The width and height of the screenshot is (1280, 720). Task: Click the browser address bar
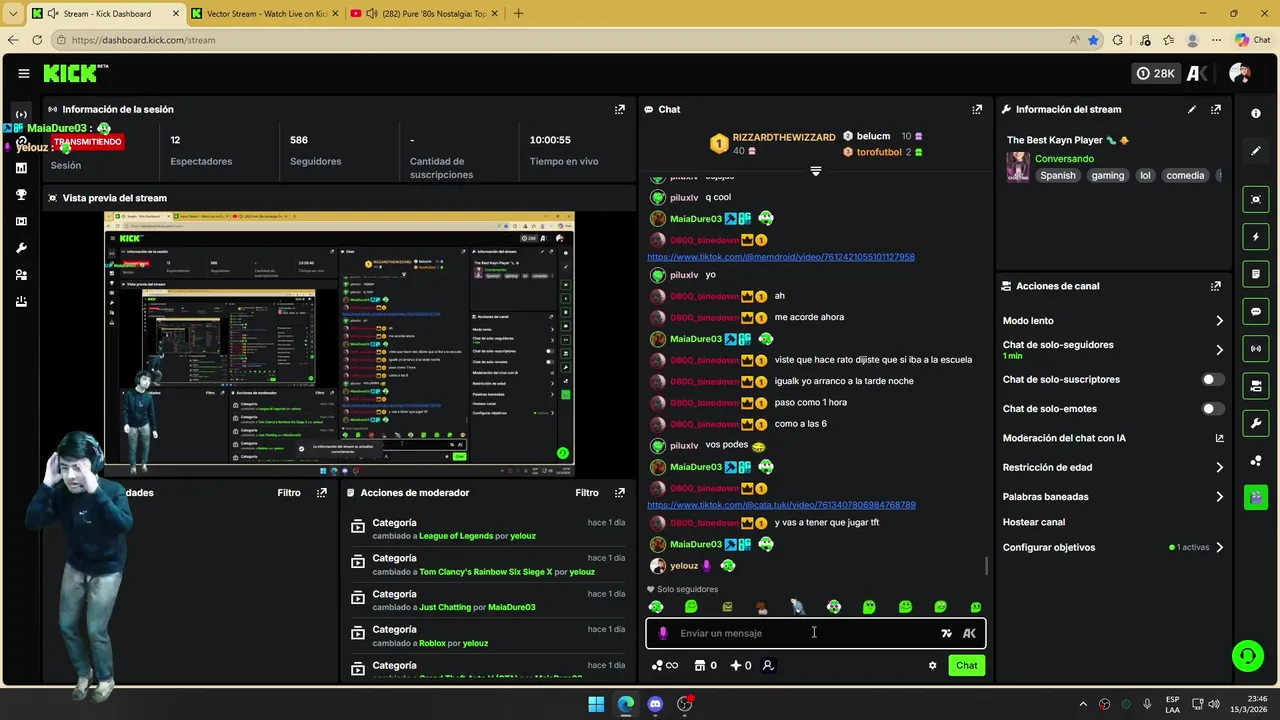560,40
